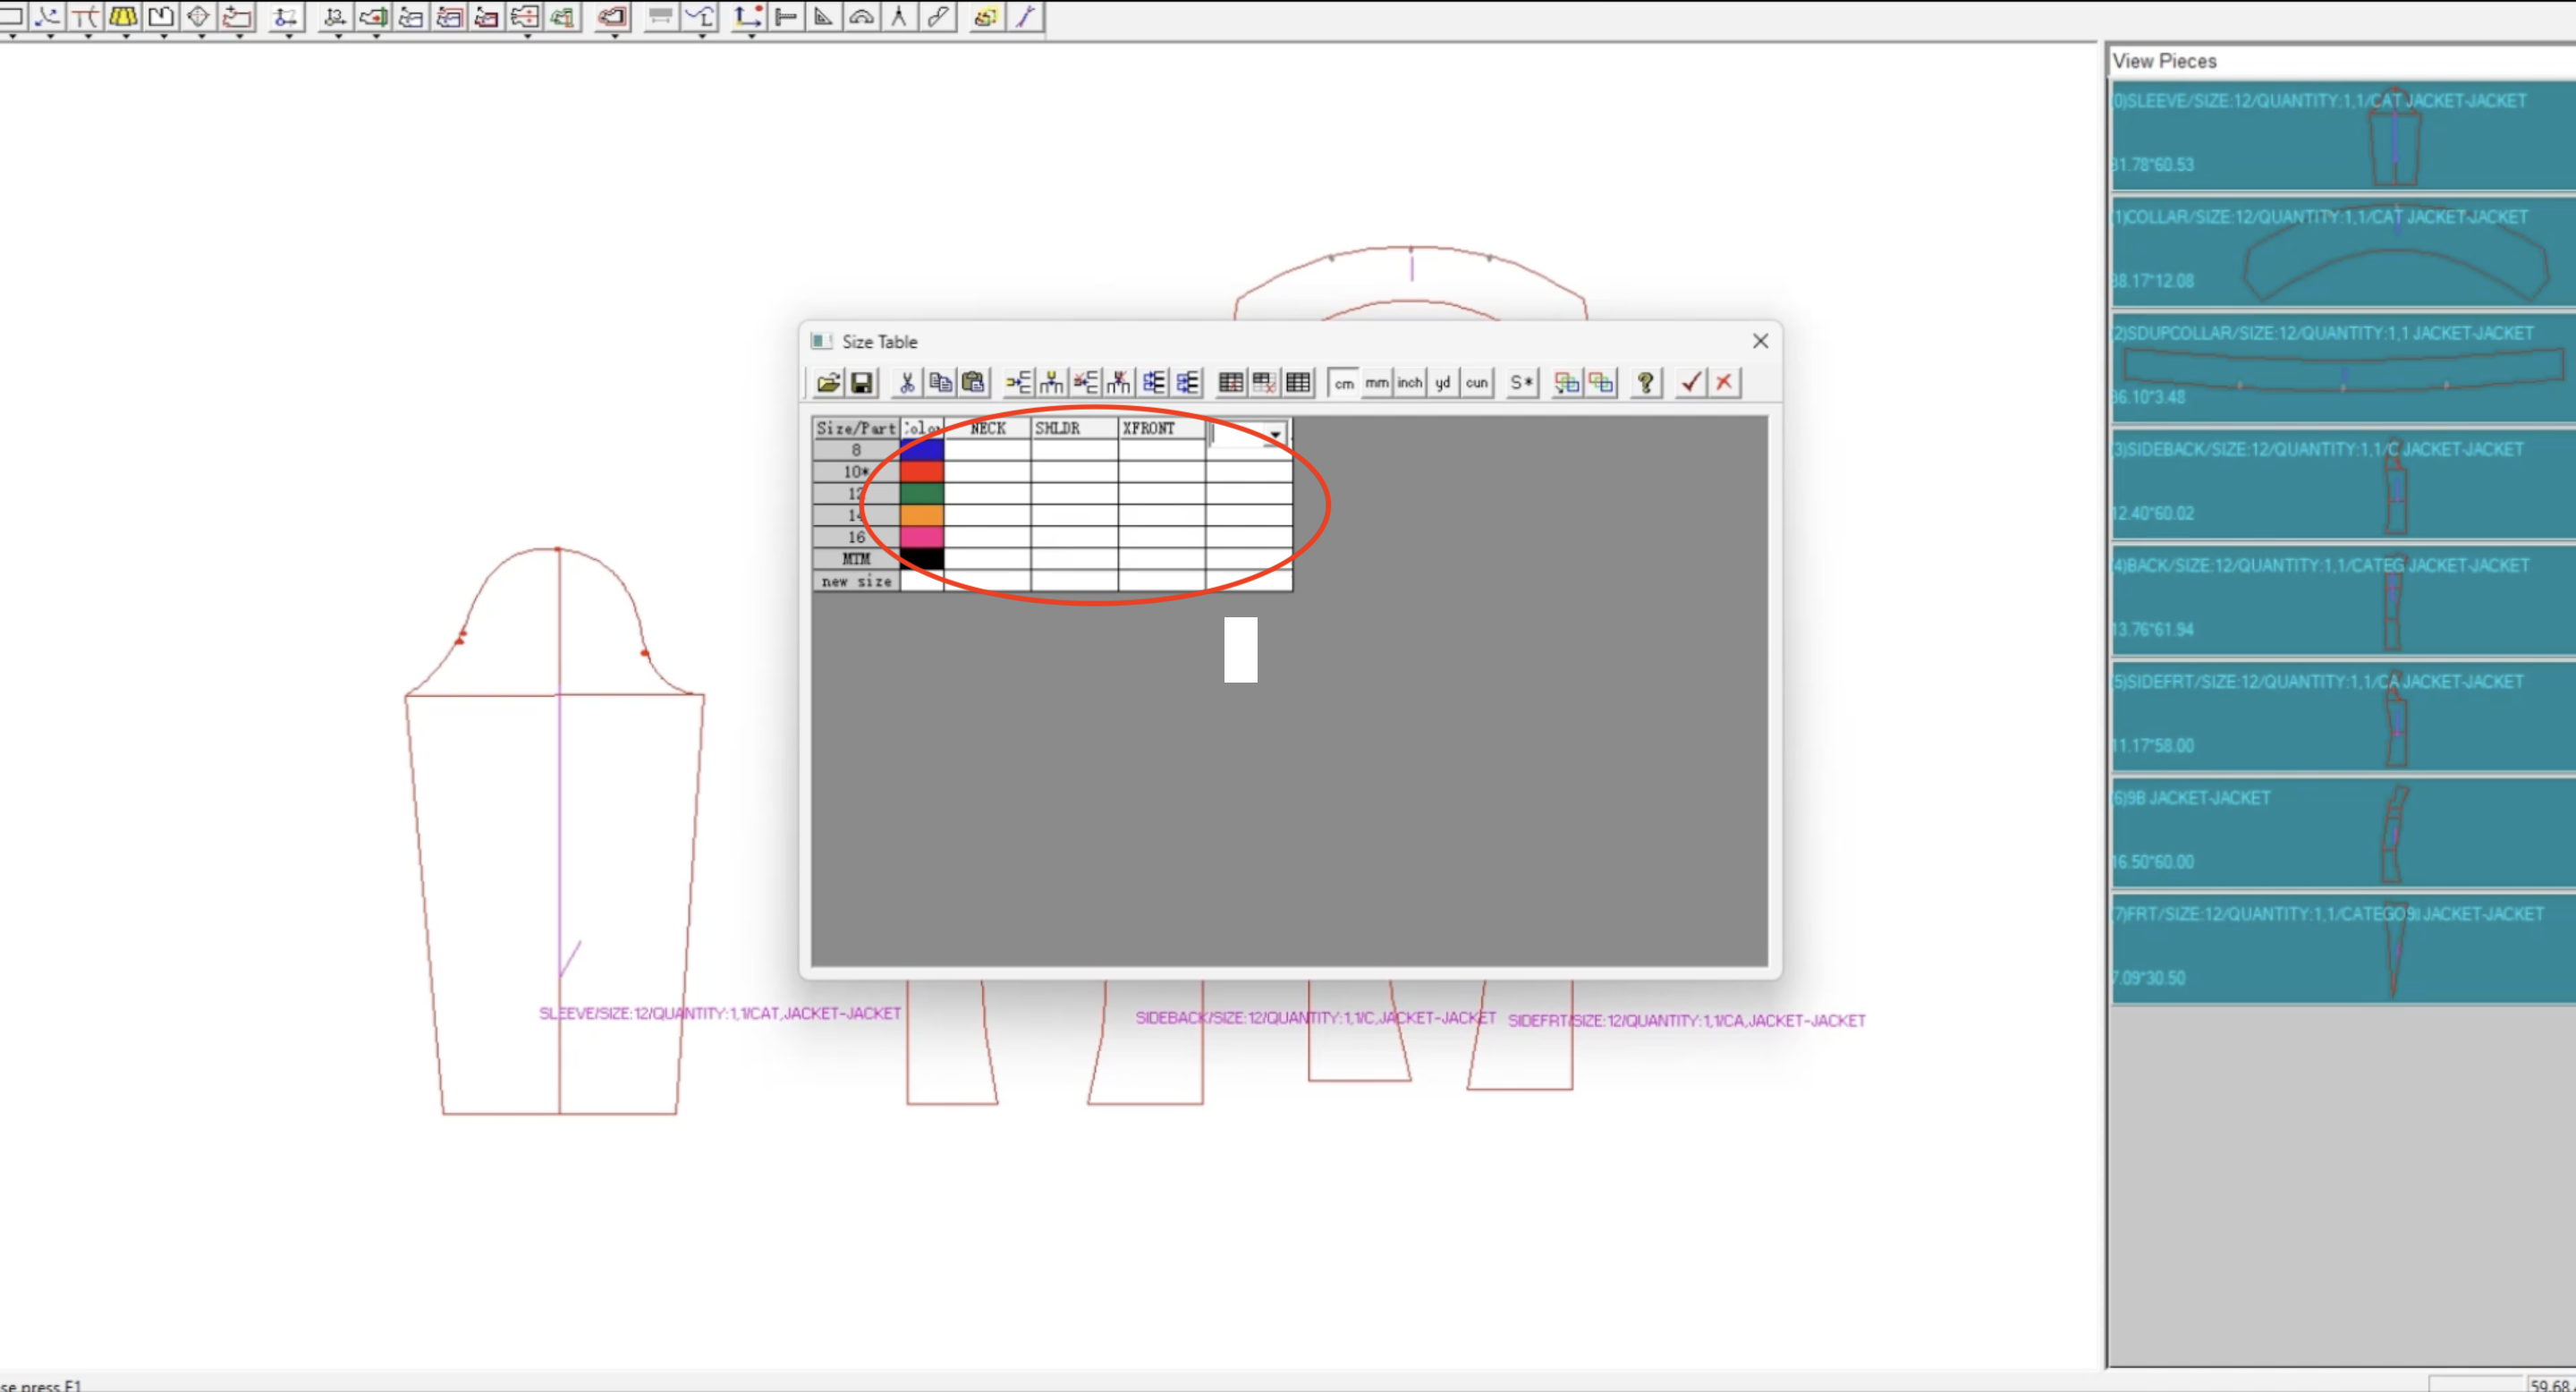Switch measurement units to mm

click(x=1376, y=382)
